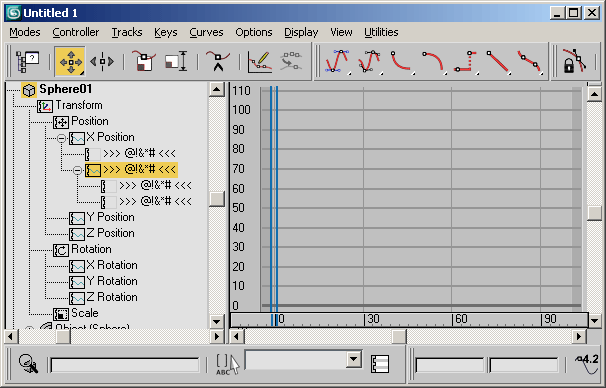
Task: Open the track set dropdown list
Action: (354, 359)
